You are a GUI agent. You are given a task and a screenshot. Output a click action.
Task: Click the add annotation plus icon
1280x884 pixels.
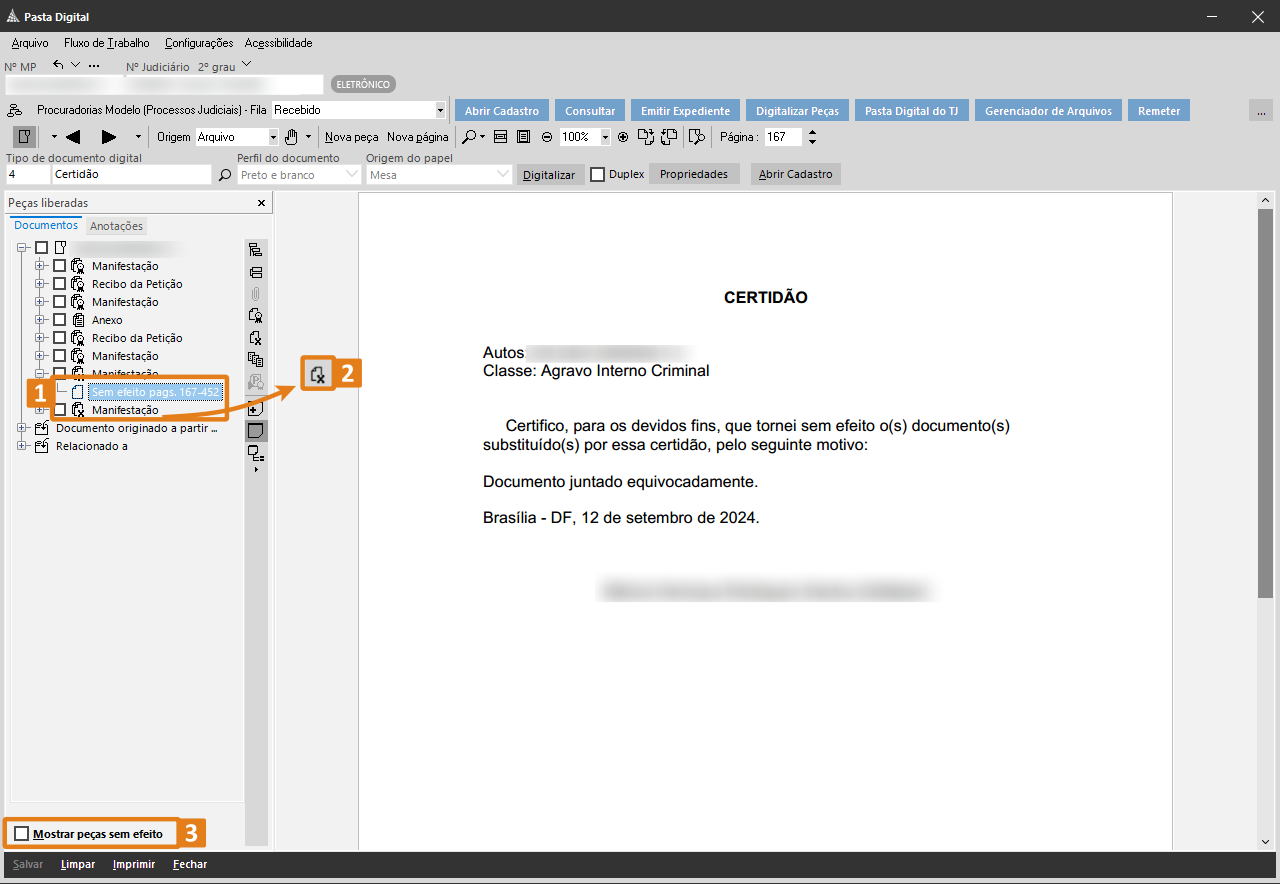coord(256,409)
